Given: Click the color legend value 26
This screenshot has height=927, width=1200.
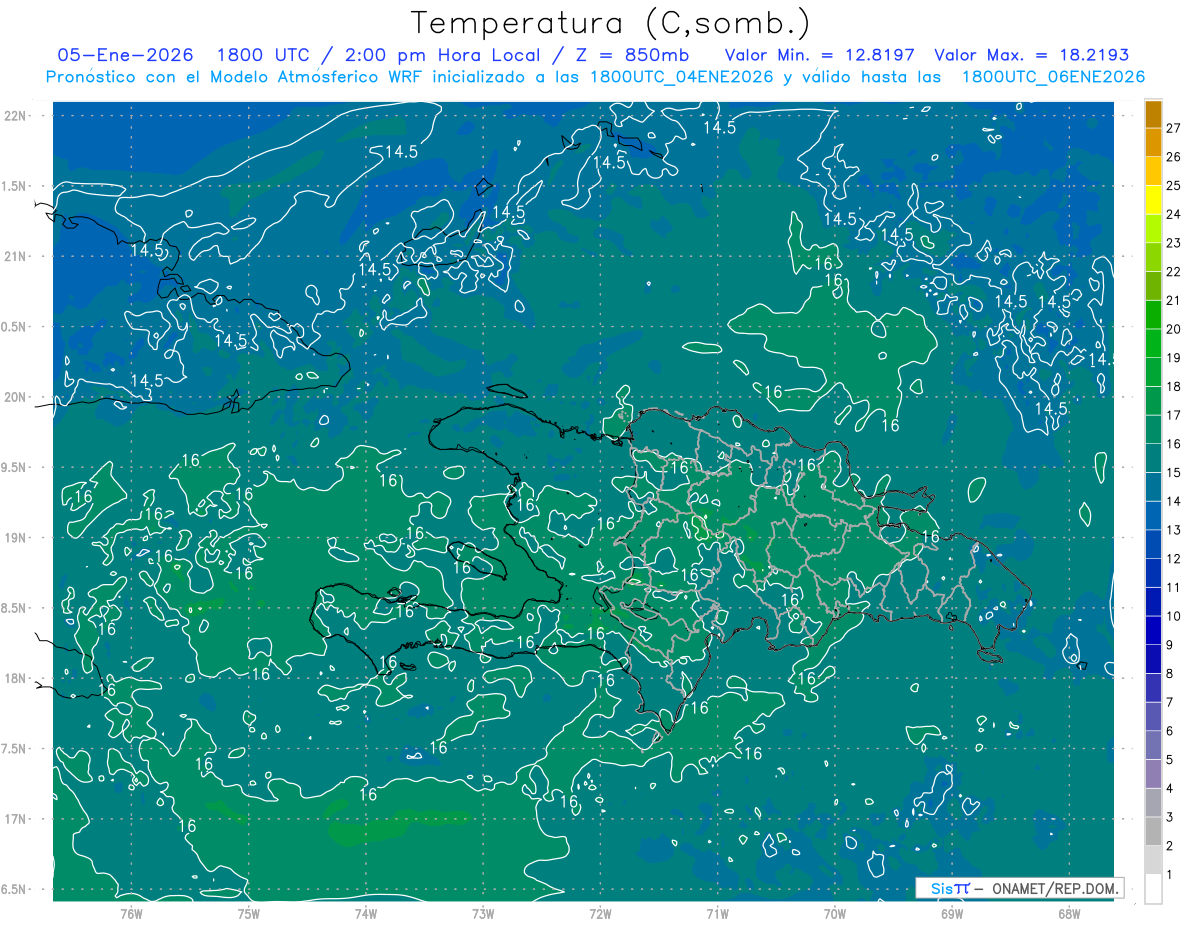Looking at the screenshot, I should pyautogui.click(x=1174, y=157).
